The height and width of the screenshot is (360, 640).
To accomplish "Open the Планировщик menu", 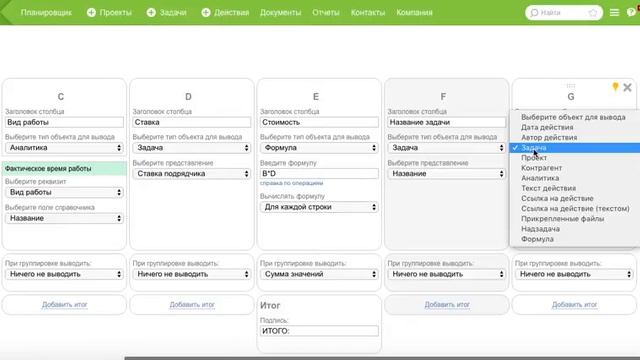I will pos(46,13).
